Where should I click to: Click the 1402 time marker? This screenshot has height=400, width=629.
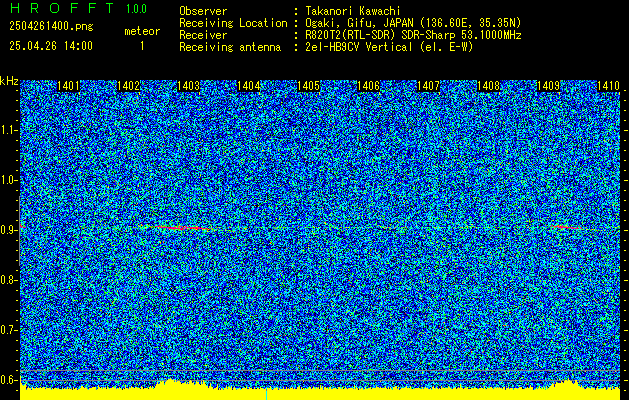pyautogui.click(x=128, y=86)
